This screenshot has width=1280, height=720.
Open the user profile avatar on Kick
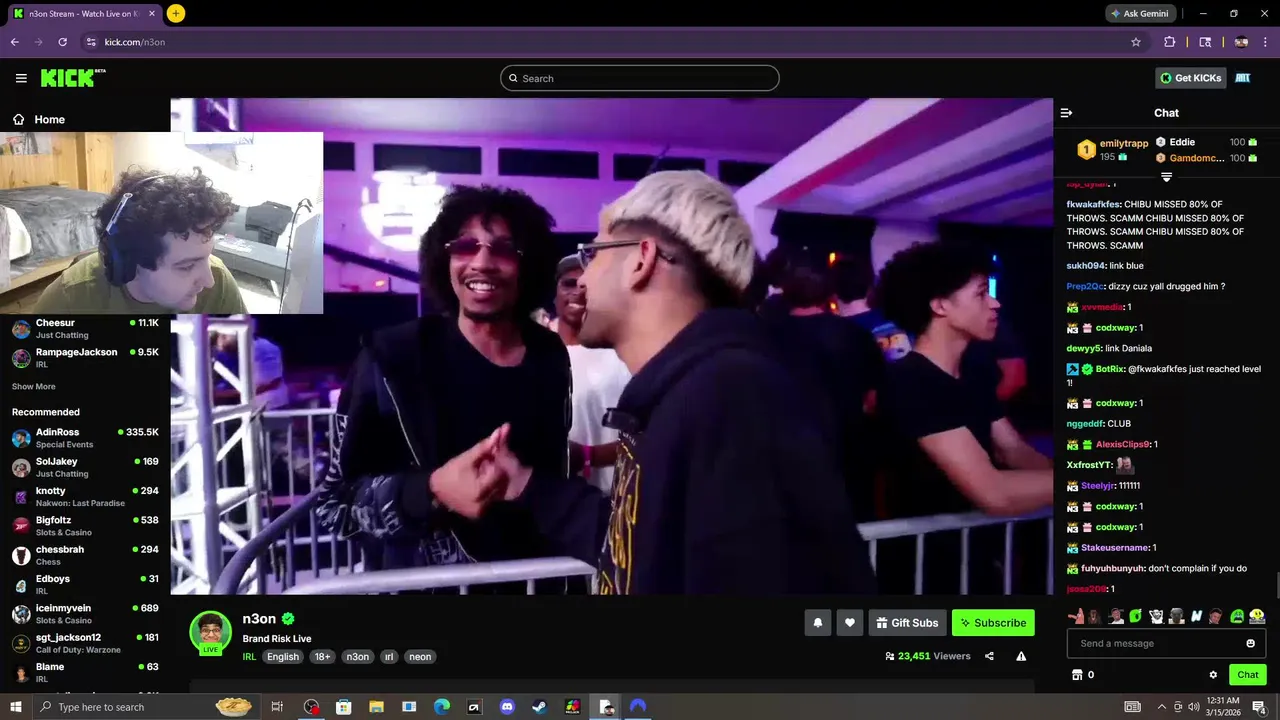pyautogui.click(x=1243, y=78)
